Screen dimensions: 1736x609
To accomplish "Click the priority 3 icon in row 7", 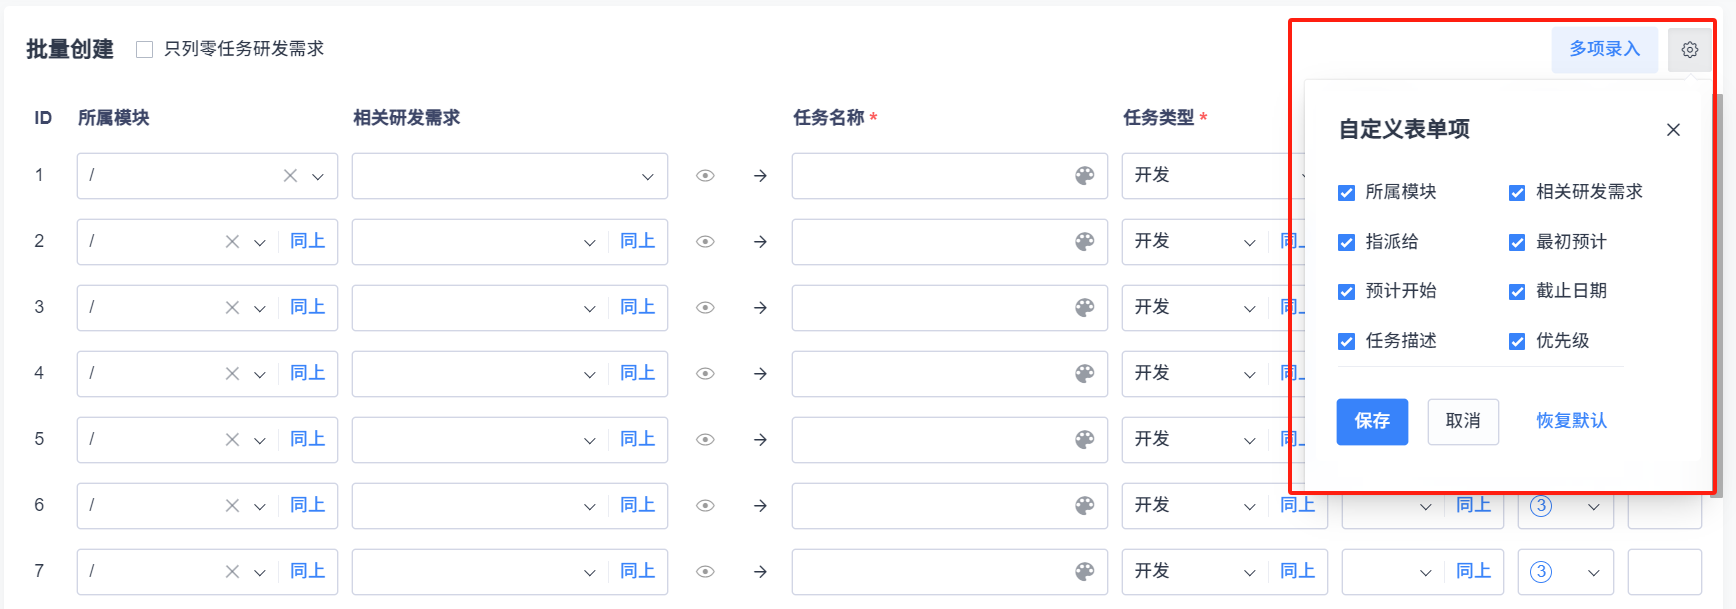I will point(1541,572).
